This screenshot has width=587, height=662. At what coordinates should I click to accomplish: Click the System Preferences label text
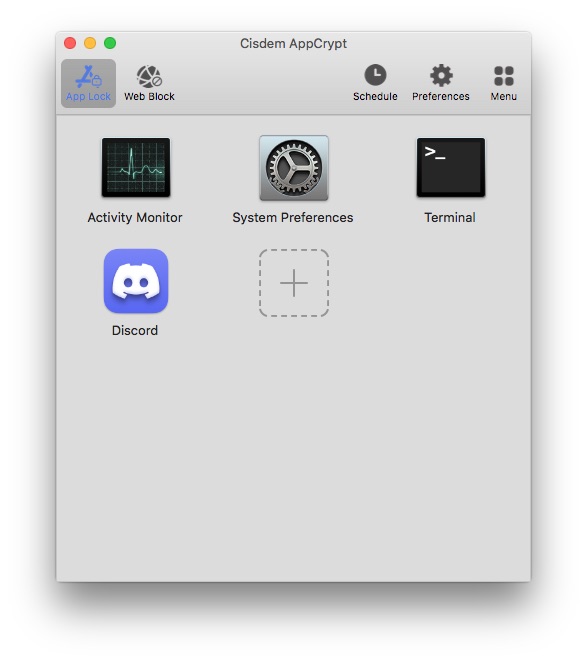293,217
